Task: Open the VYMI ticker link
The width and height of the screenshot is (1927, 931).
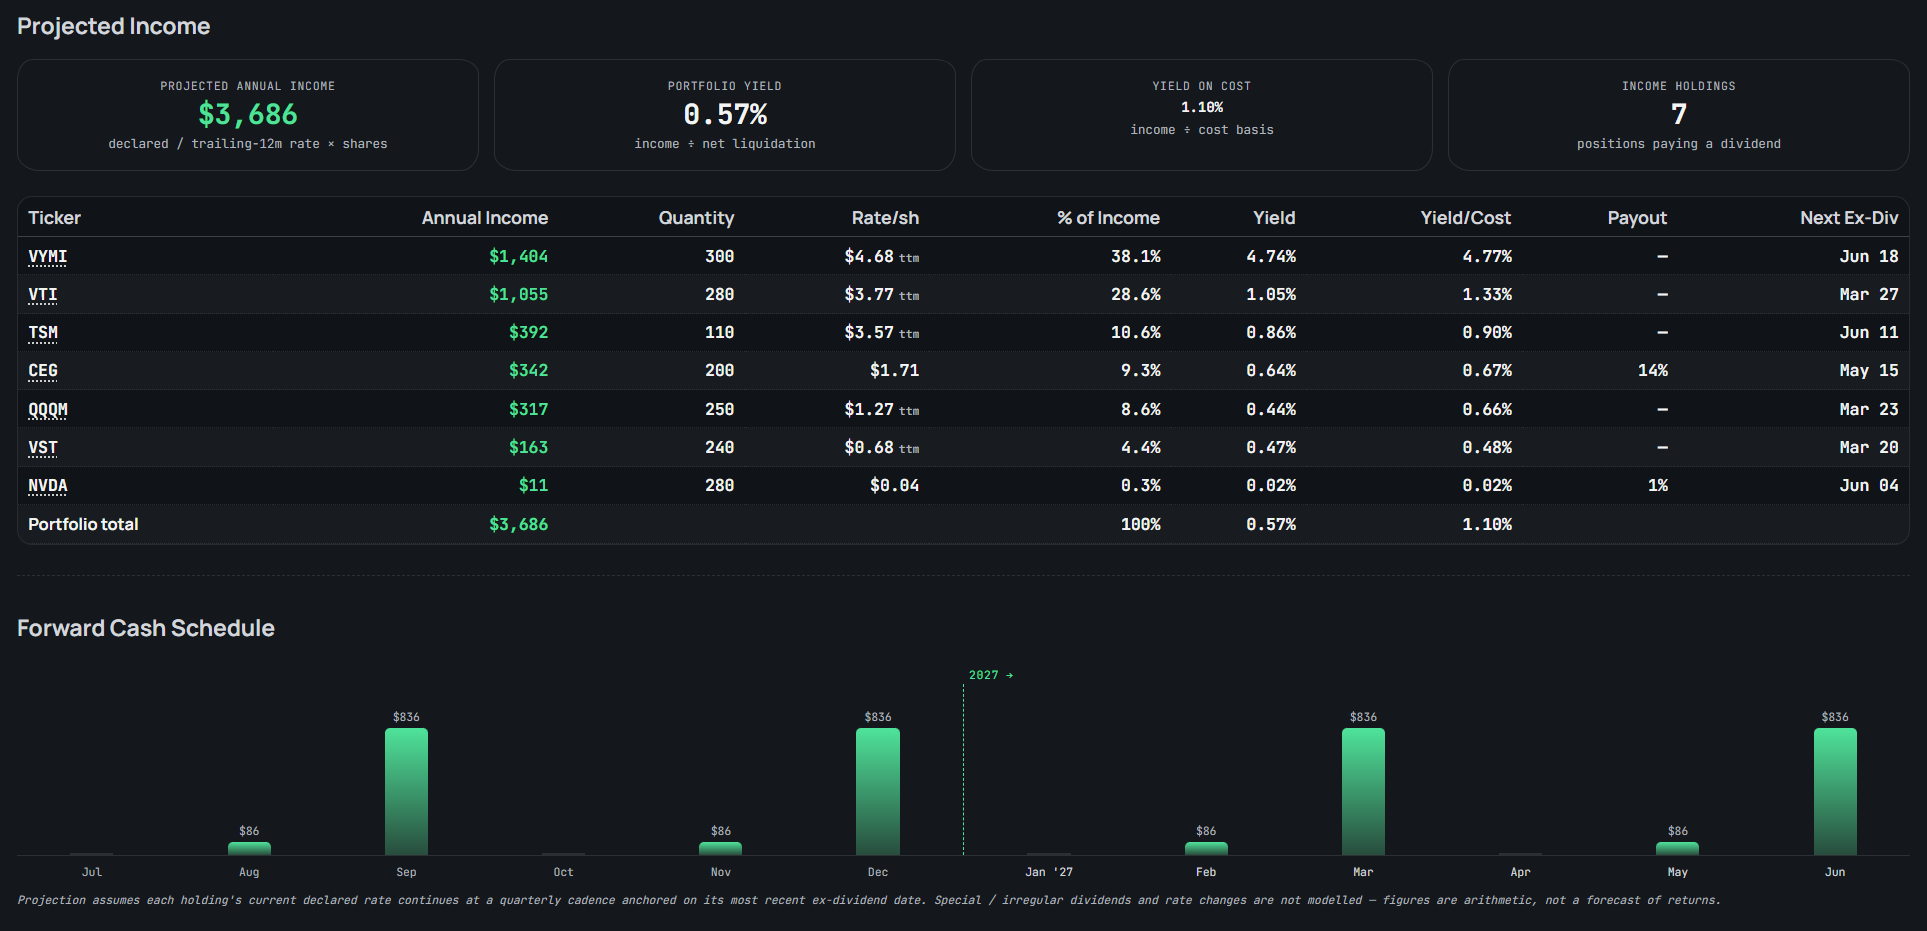Action: pyautogui.click(x=47, y=256)
